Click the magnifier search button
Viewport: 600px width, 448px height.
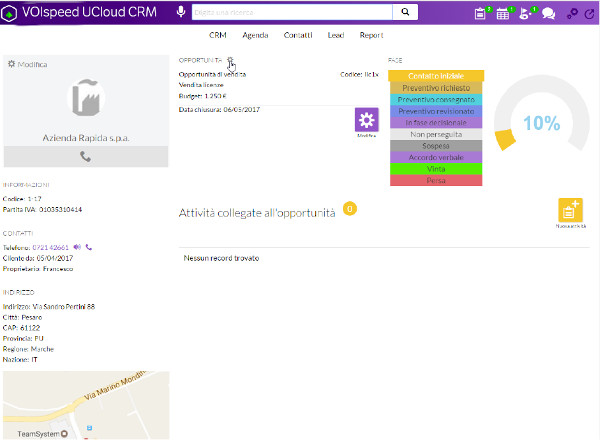(405, 12)
